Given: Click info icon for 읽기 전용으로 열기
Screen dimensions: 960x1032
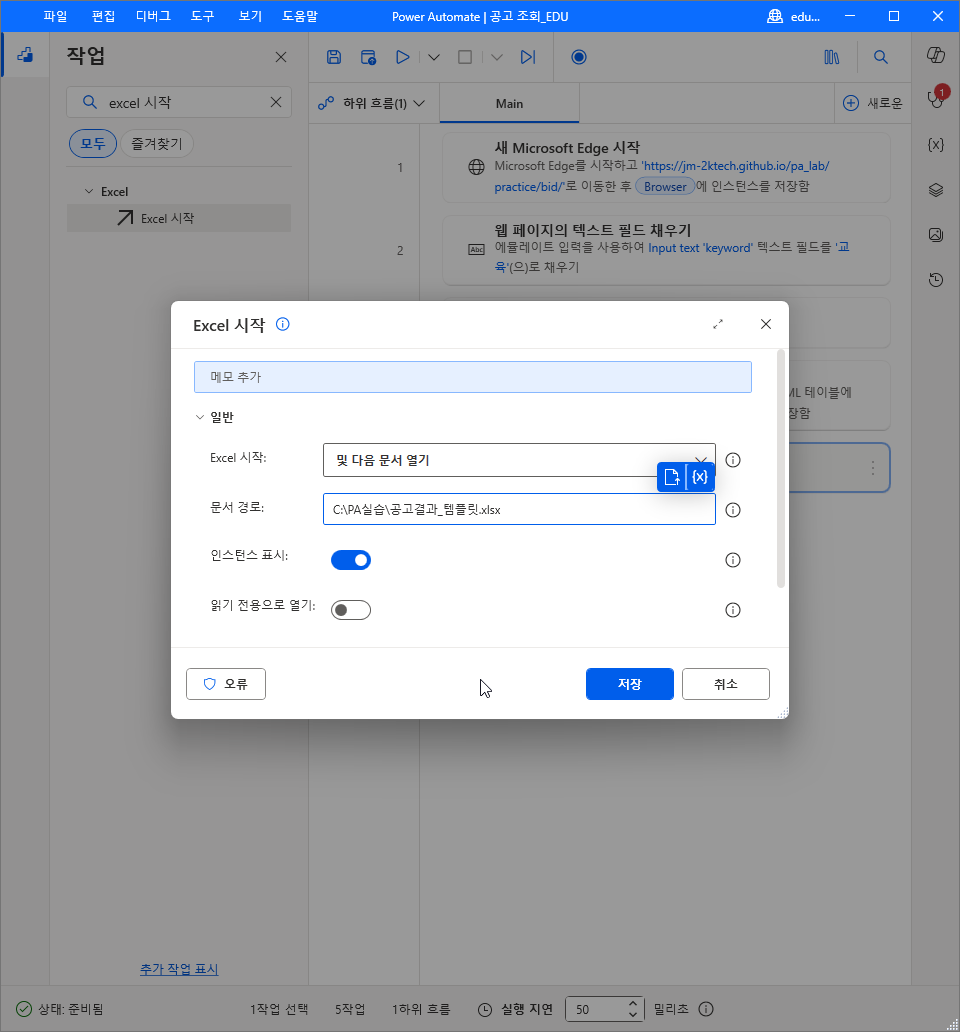Looking at the screenshot, I should pos(732,610).
